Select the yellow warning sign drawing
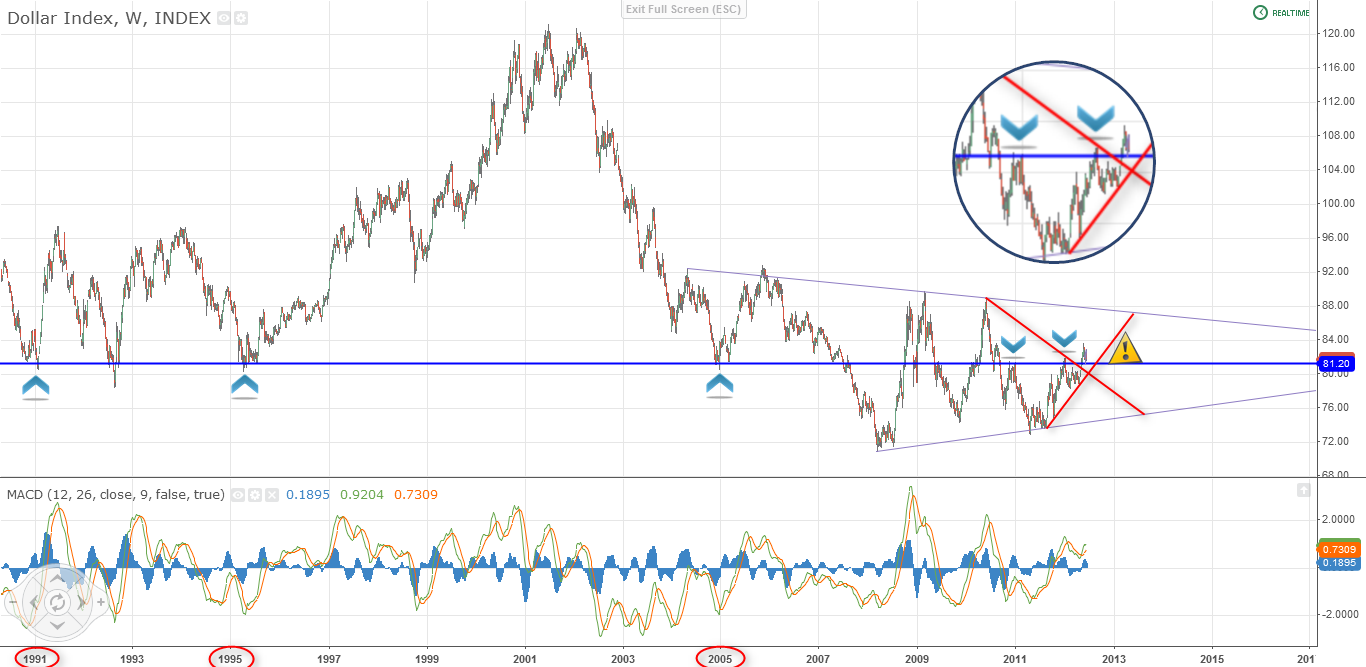The width and height of the screenshot is (1366, 667). tap(1126, 348)
